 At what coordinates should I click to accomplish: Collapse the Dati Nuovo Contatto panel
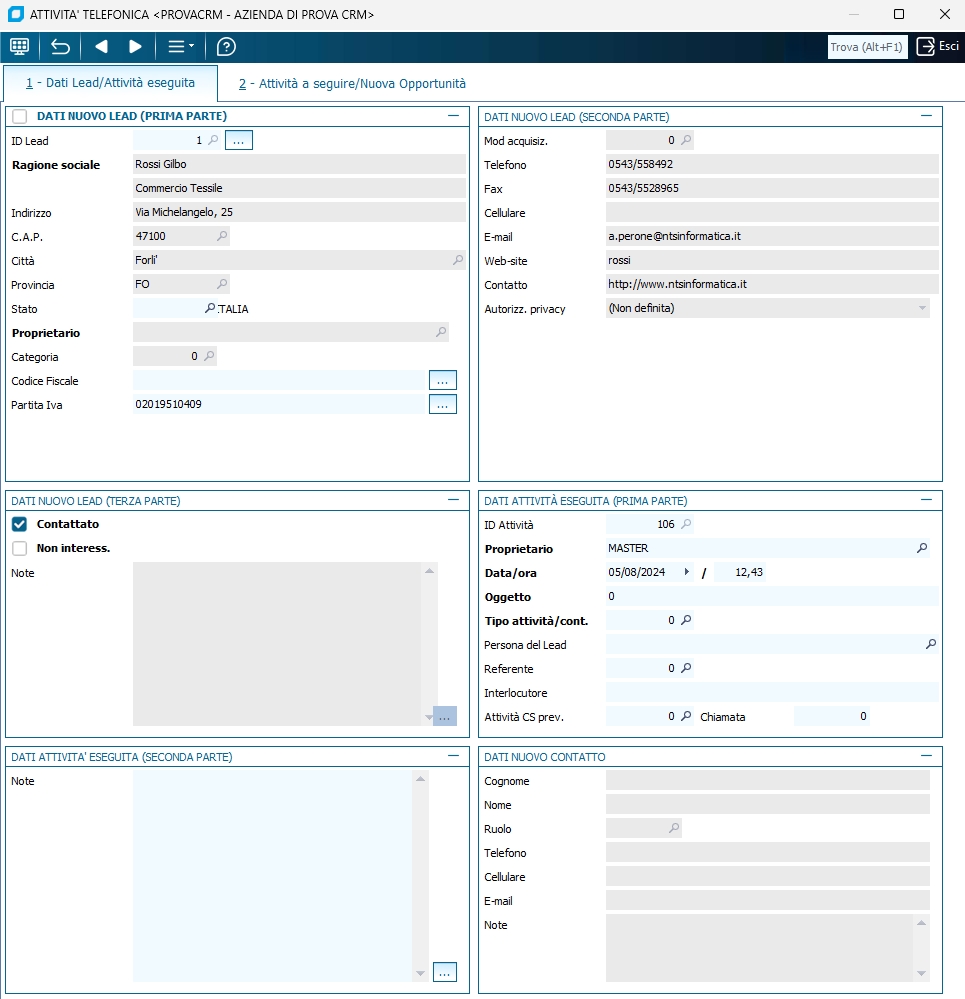click(x=926, y=756)
